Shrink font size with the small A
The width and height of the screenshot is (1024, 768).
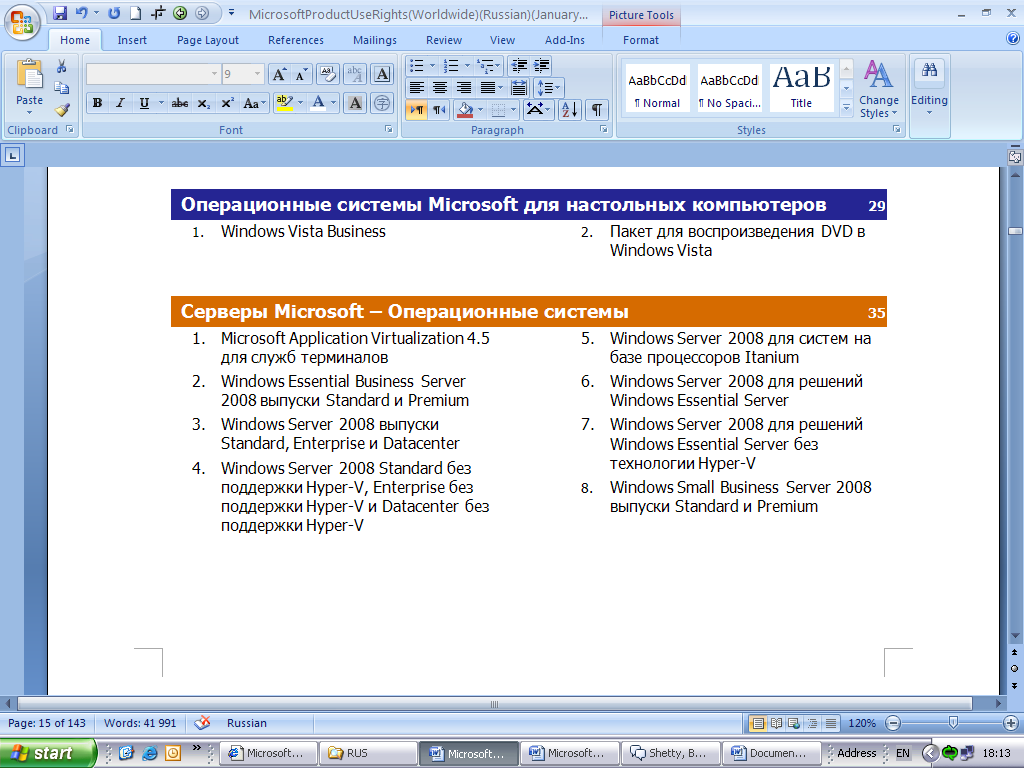tap(301, 74)
